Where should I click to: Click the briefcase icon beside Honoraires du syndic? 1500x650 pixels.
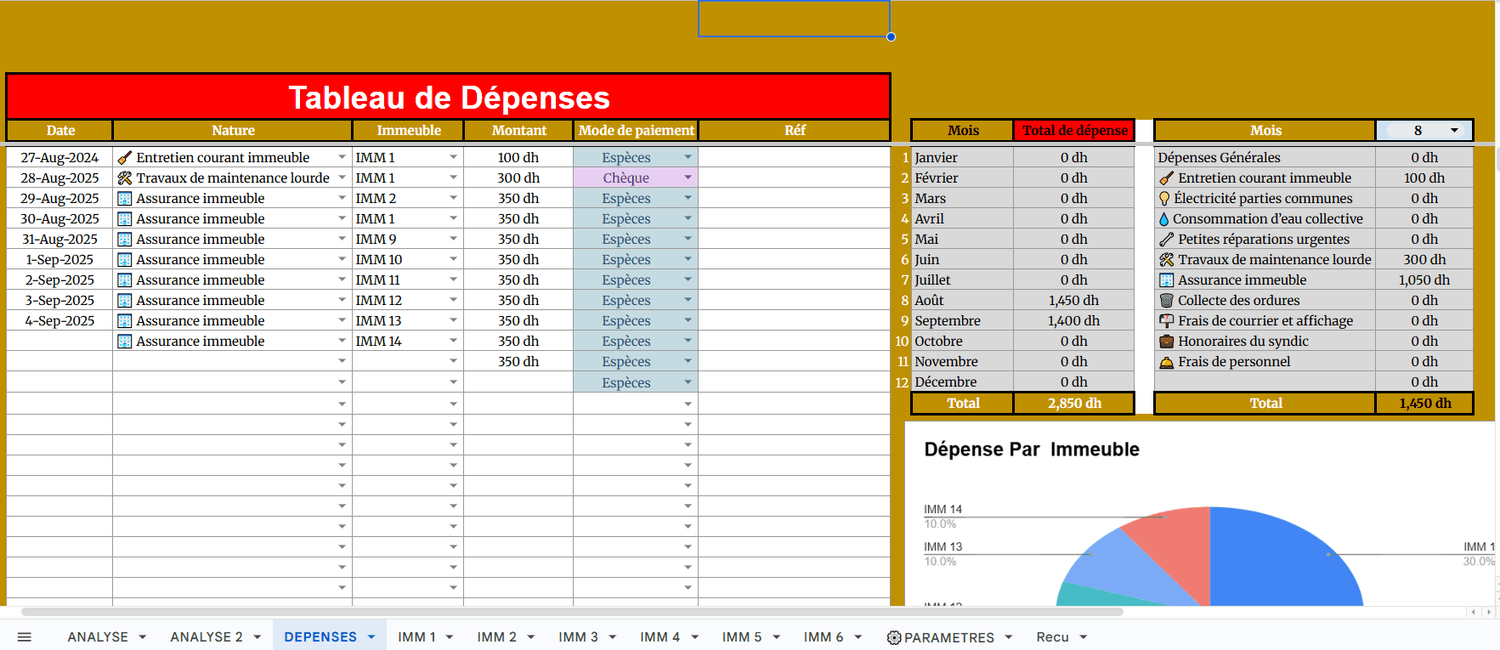point(1166,341)
